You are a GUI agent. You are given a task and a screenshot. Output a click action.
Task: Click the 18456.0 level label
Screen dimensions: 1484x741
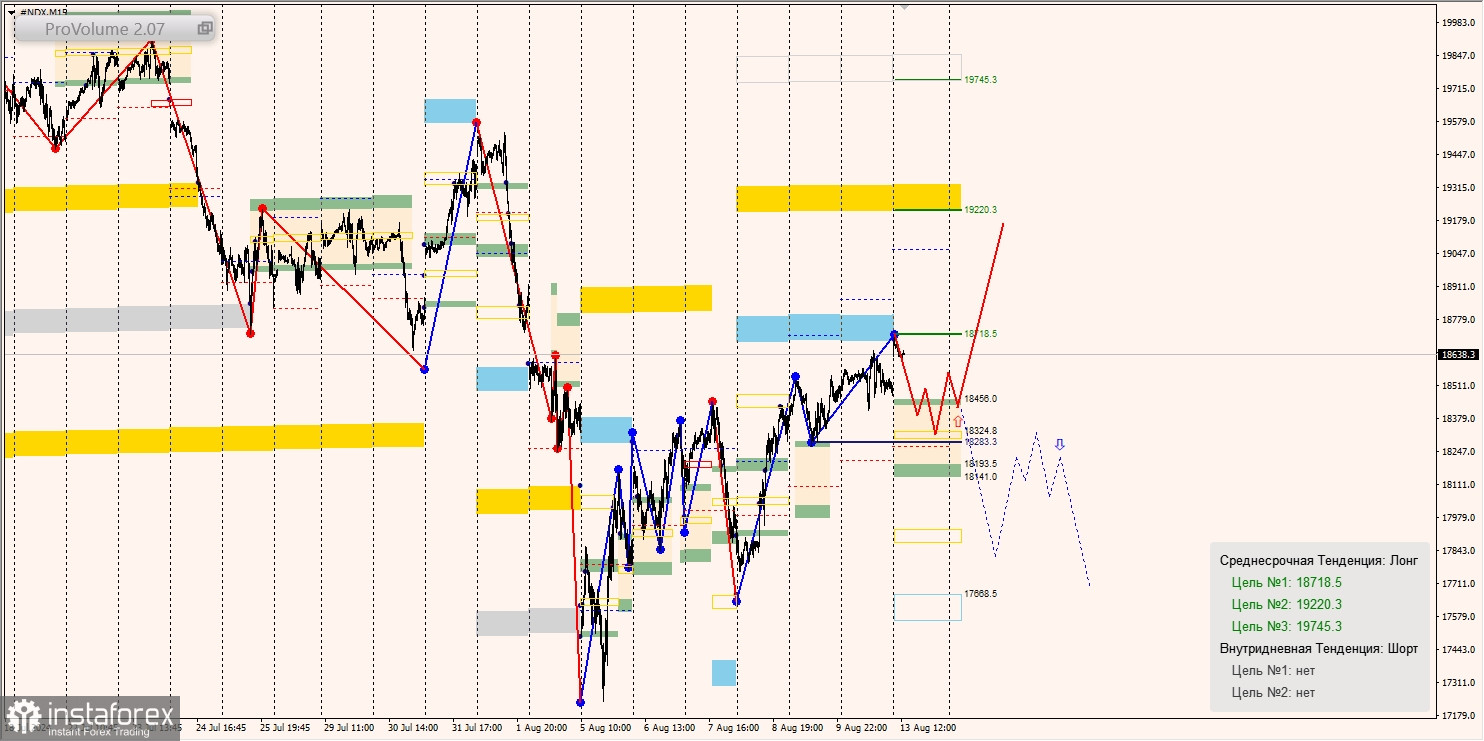pyautogui.click(x=980, y=398)
